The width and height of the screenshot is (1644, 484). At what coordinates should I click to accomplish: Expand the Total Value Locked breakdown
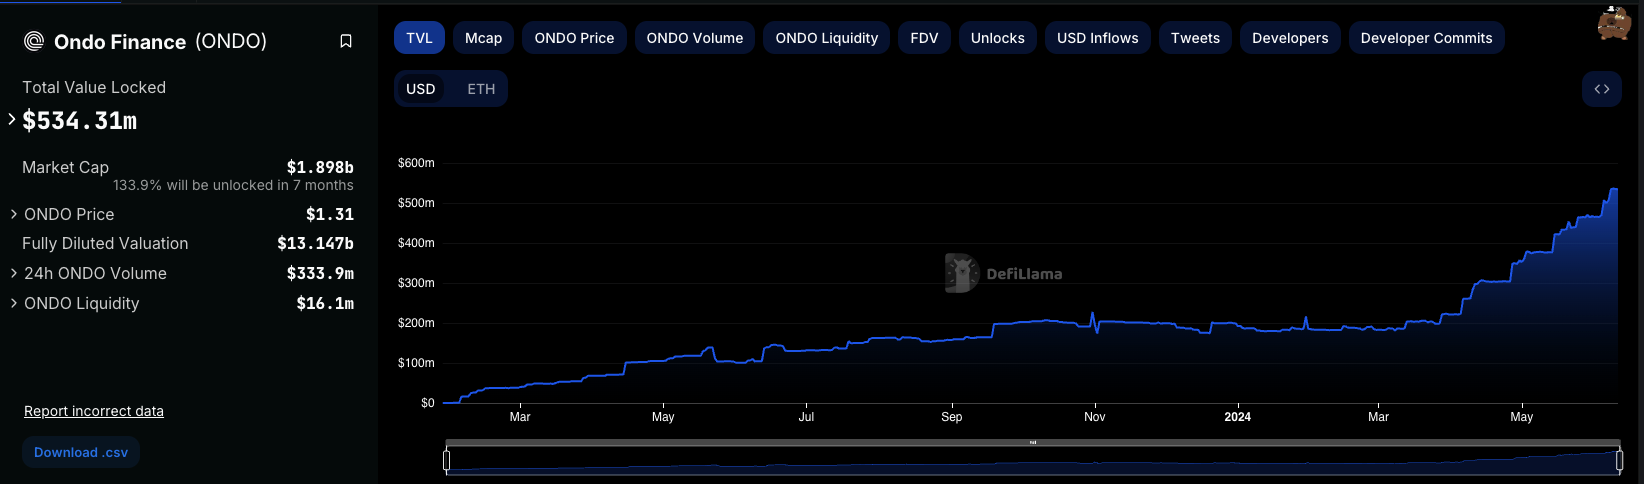click(12, 120)
